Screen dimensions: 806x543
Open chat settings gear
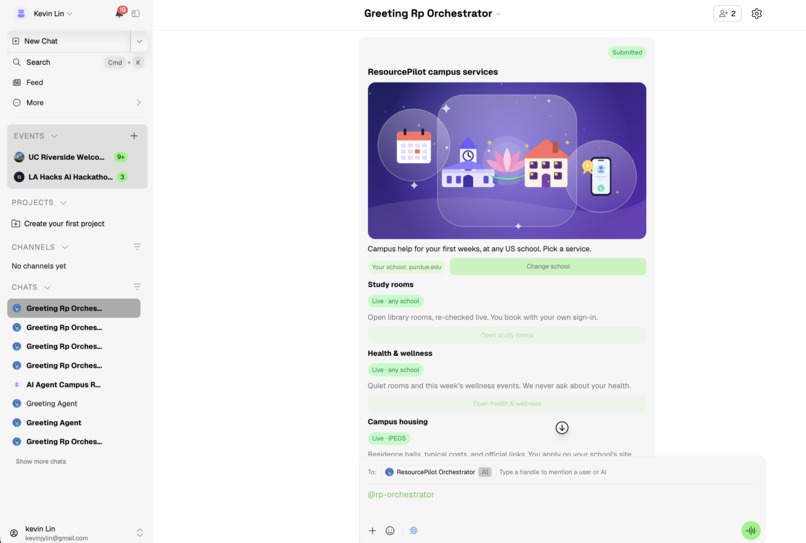click(x=756, y=13)
